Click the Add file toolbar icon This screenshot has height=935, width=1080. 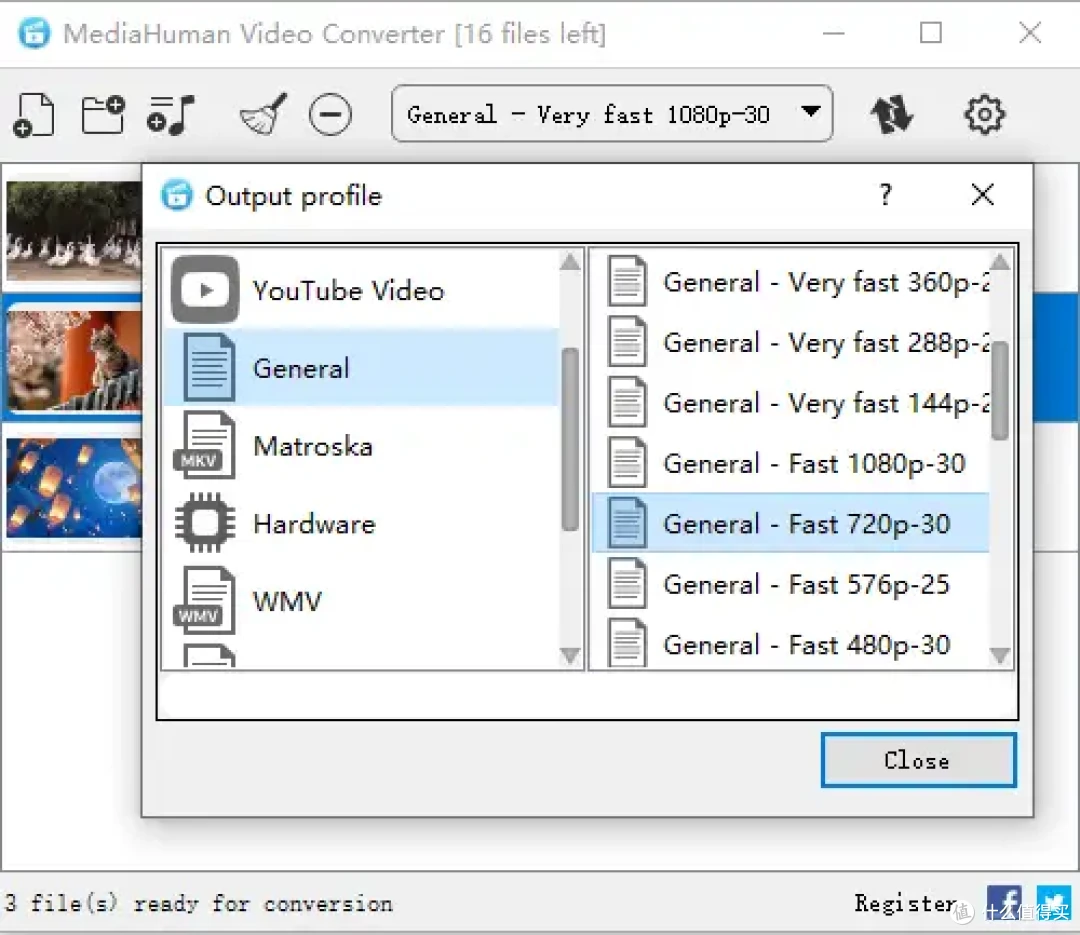tap(34, 114)
